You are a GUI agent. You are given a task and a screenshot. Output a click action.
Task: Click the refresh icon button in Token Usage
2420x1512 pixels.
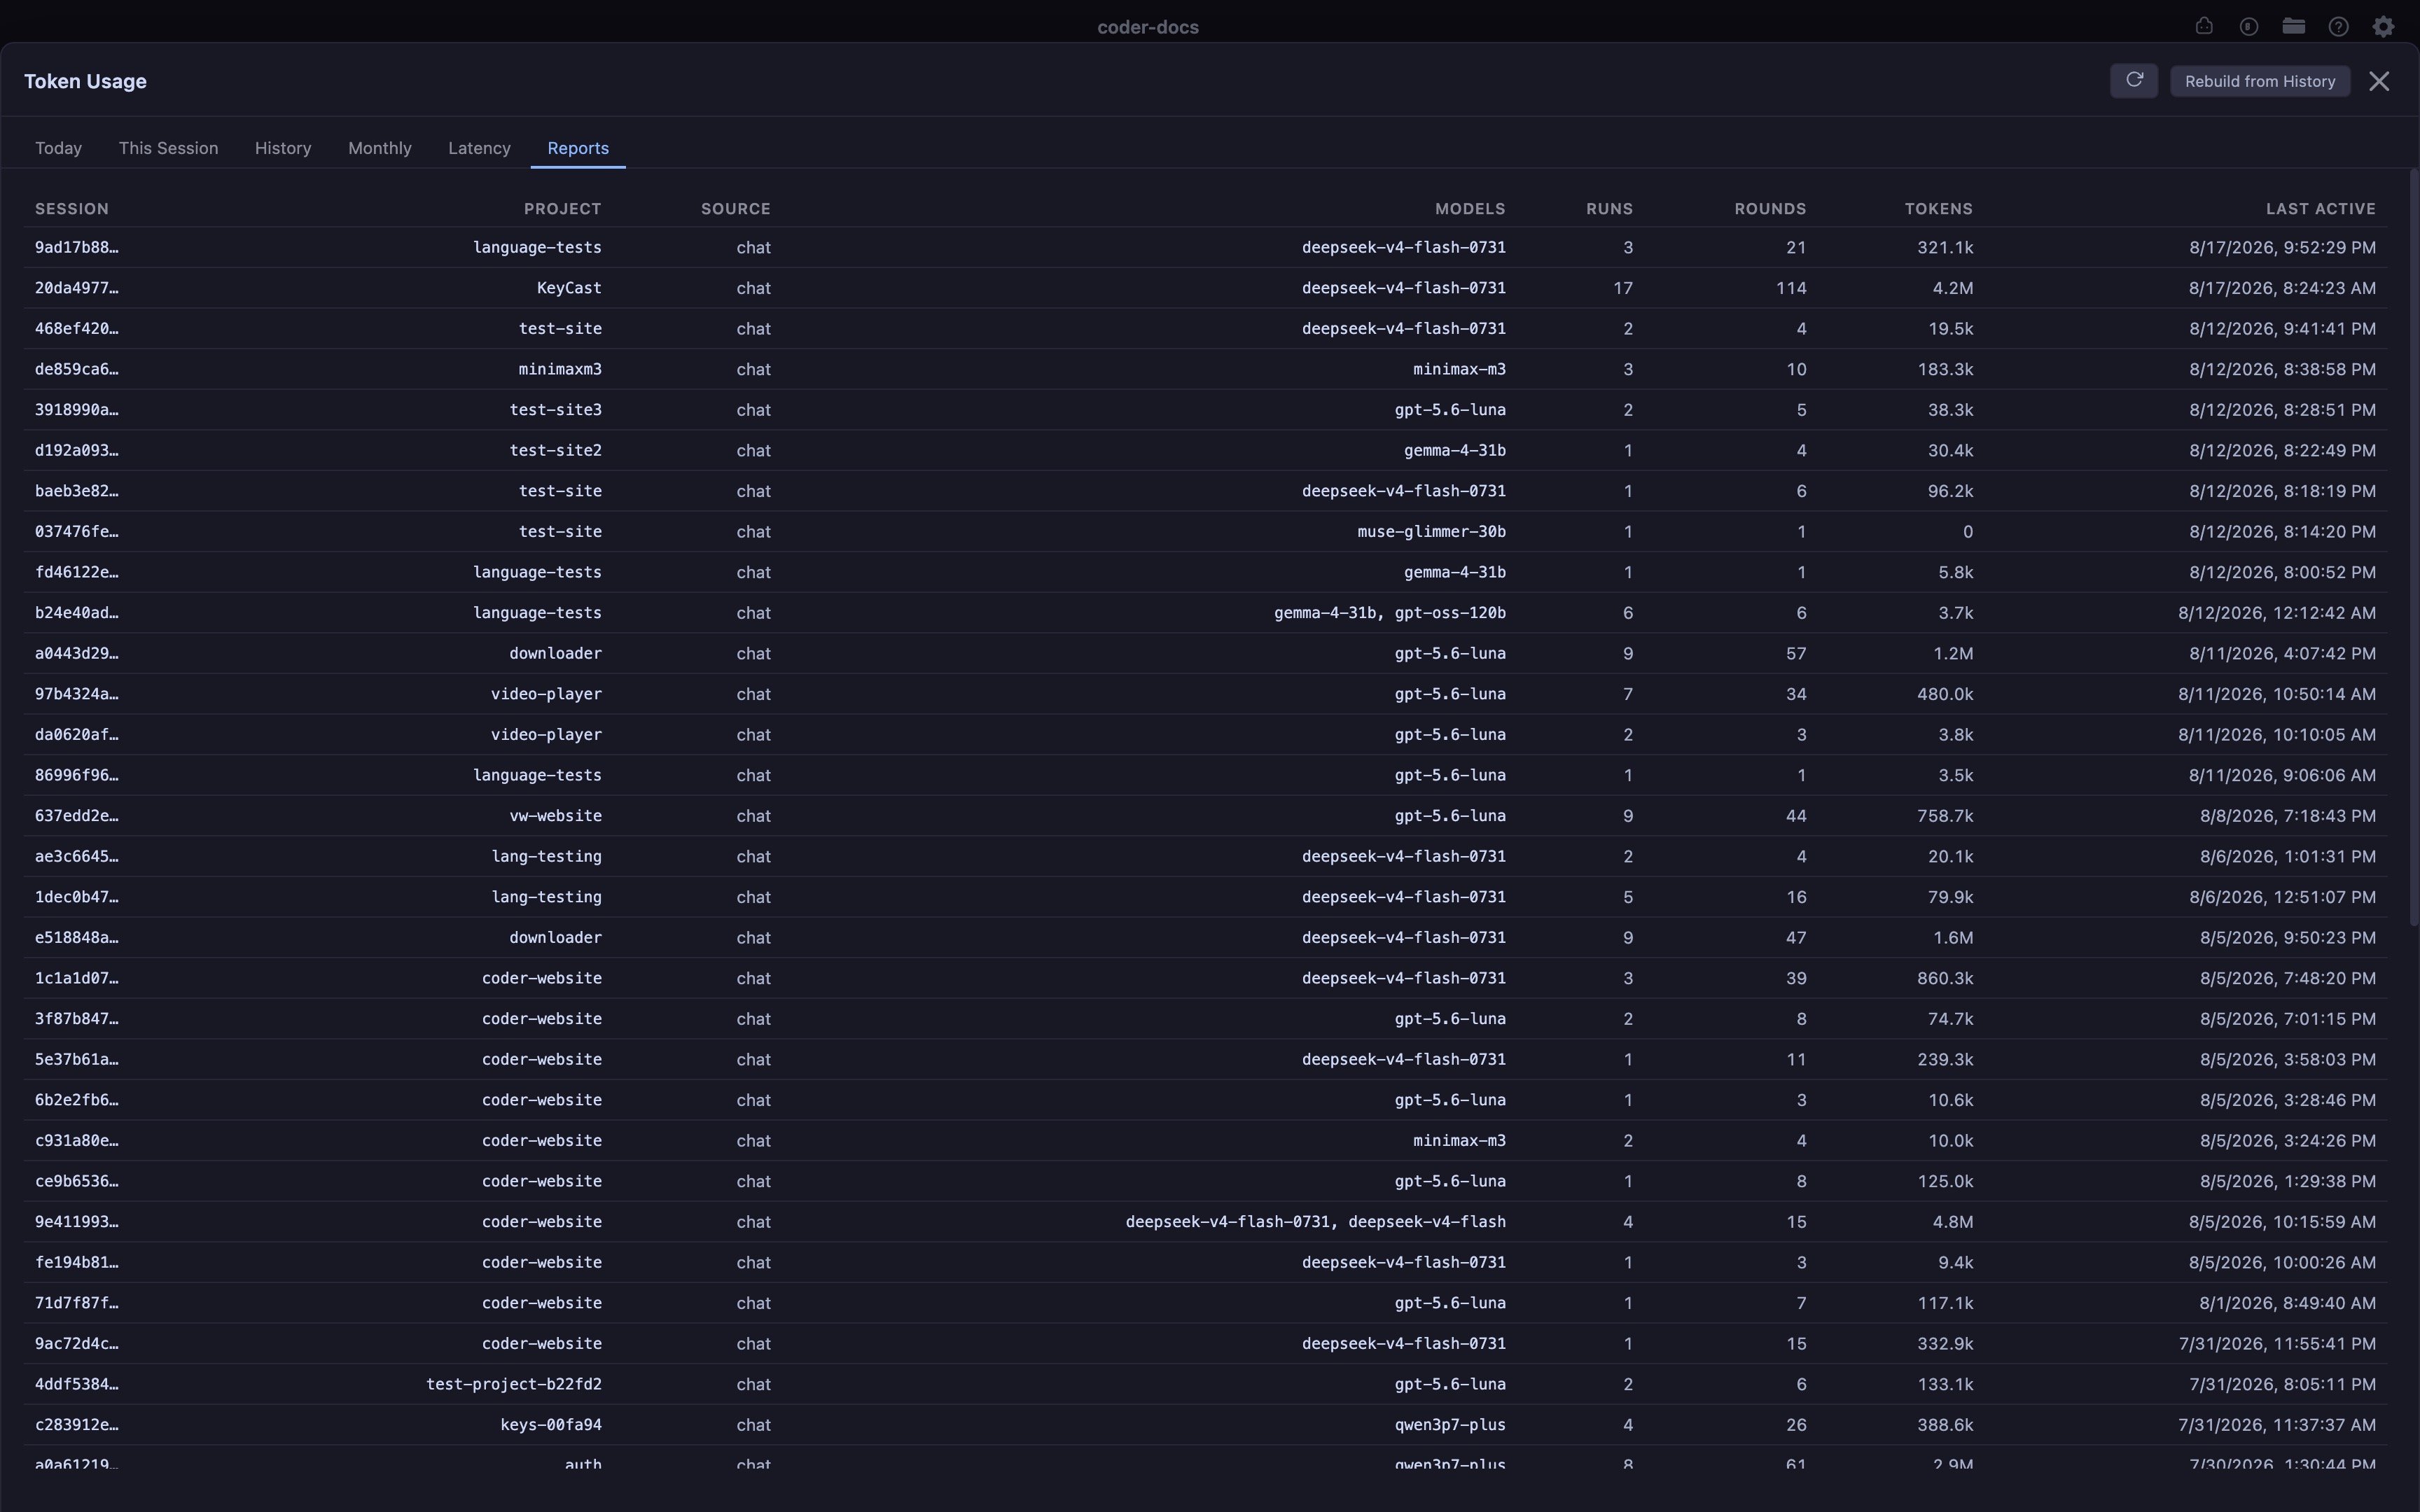point(2134,81)
